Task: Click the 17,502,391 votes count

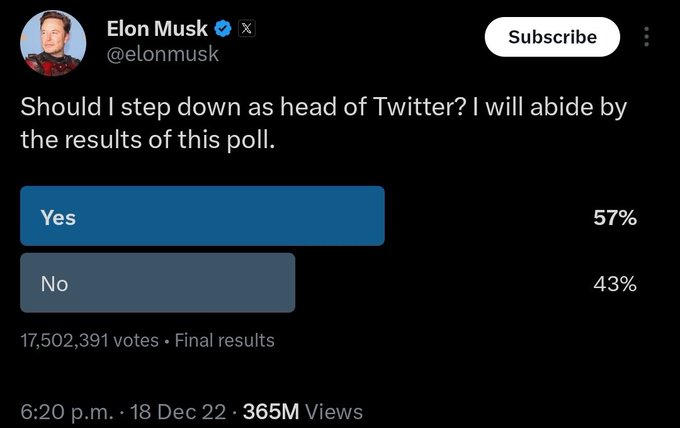Action: 89,340
